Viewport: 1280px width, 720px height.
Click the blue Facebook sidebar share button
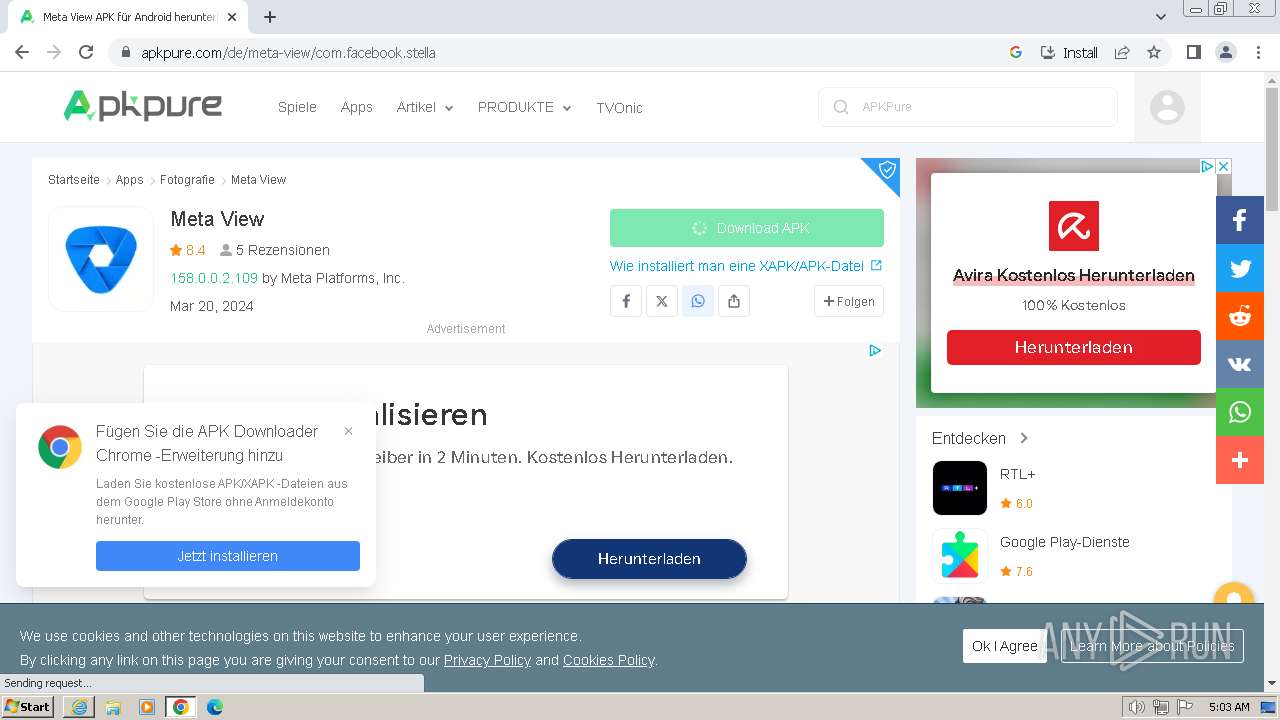[x=1240, y=220]
